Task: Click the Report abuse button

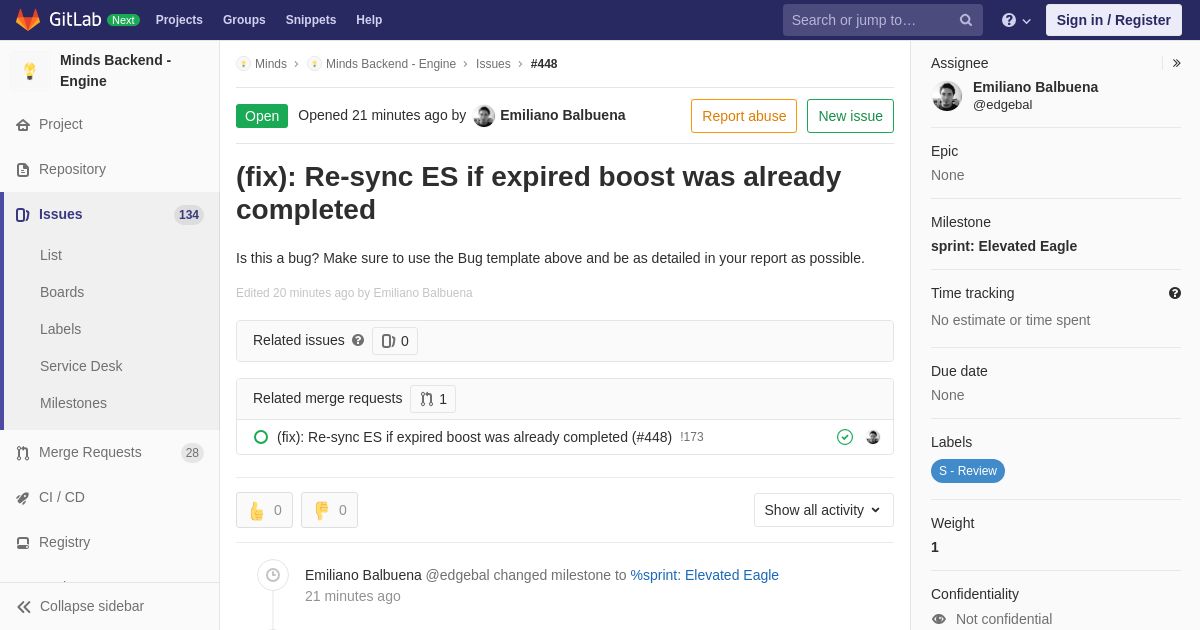Action: pyautogui.click(x=744, y=116)
